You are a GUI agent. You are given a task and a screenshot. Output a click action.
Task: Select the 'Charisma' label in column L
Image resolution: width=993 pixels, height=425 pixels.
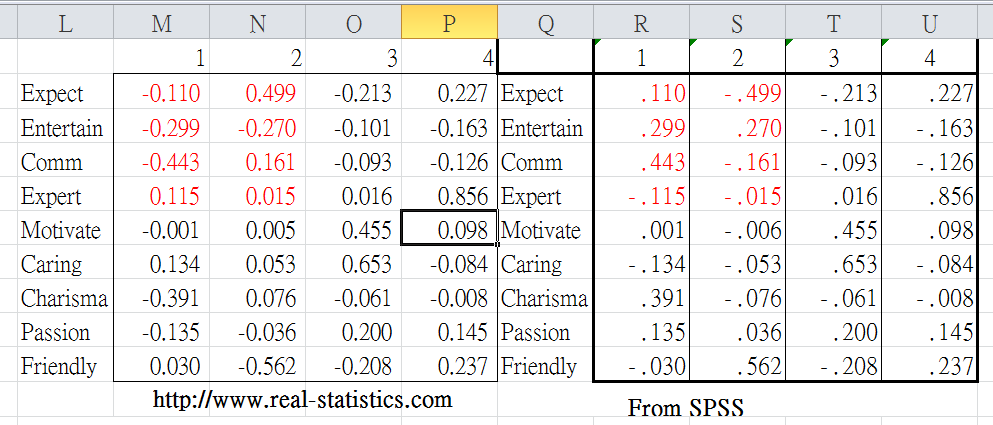click(x=65, y=298)
